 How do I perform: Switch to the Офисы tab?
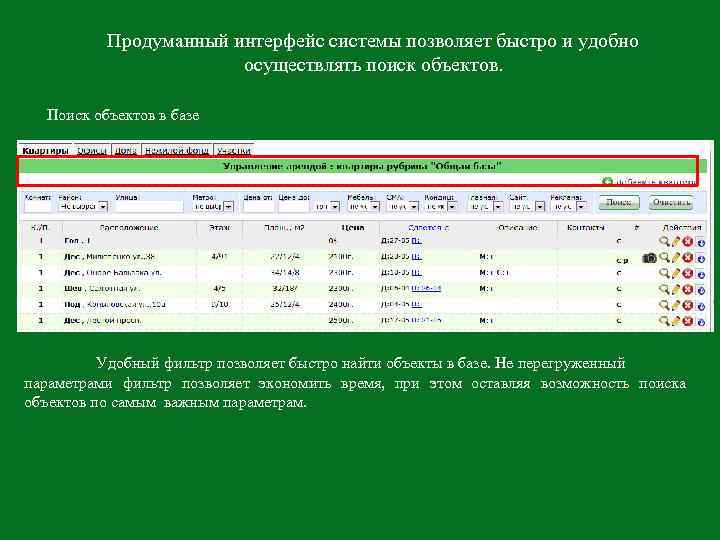tap(92, 151)
